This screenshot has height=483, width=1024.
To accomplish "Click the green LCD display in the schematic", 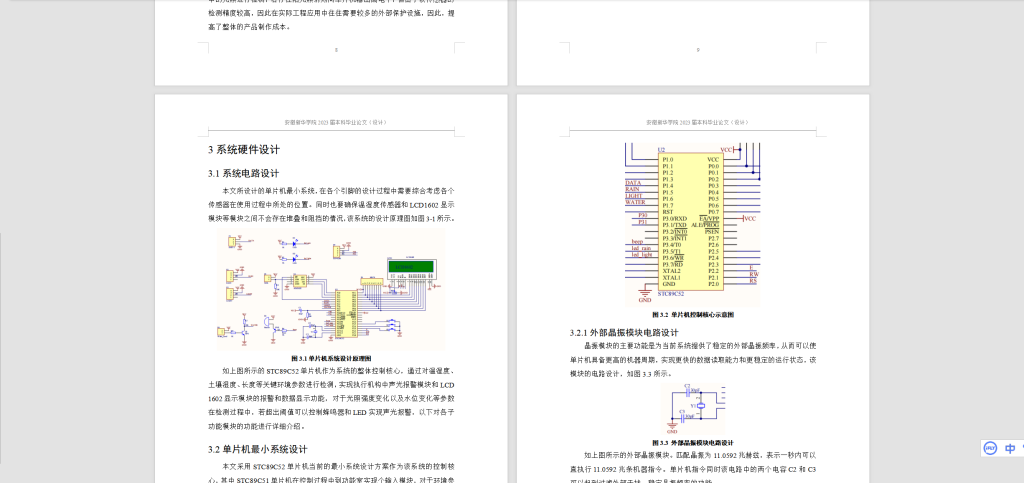I will click(x=411, y=267).
